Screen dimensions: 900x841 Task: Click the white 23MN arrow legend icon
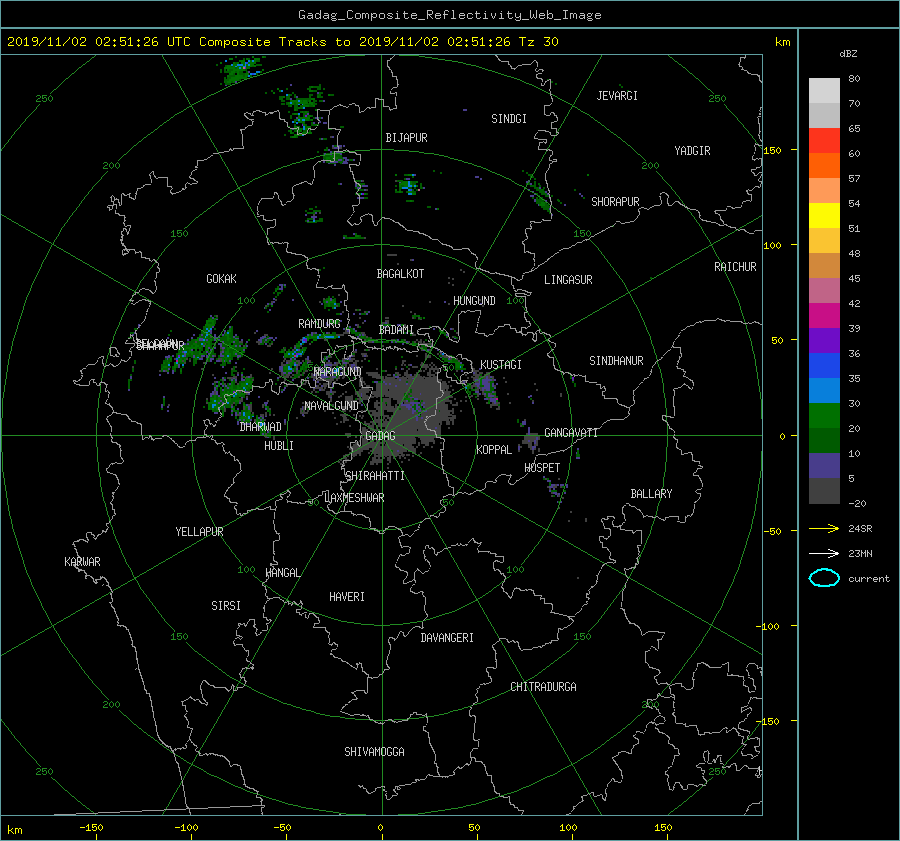pyautogui.click(x=824, y=553)
